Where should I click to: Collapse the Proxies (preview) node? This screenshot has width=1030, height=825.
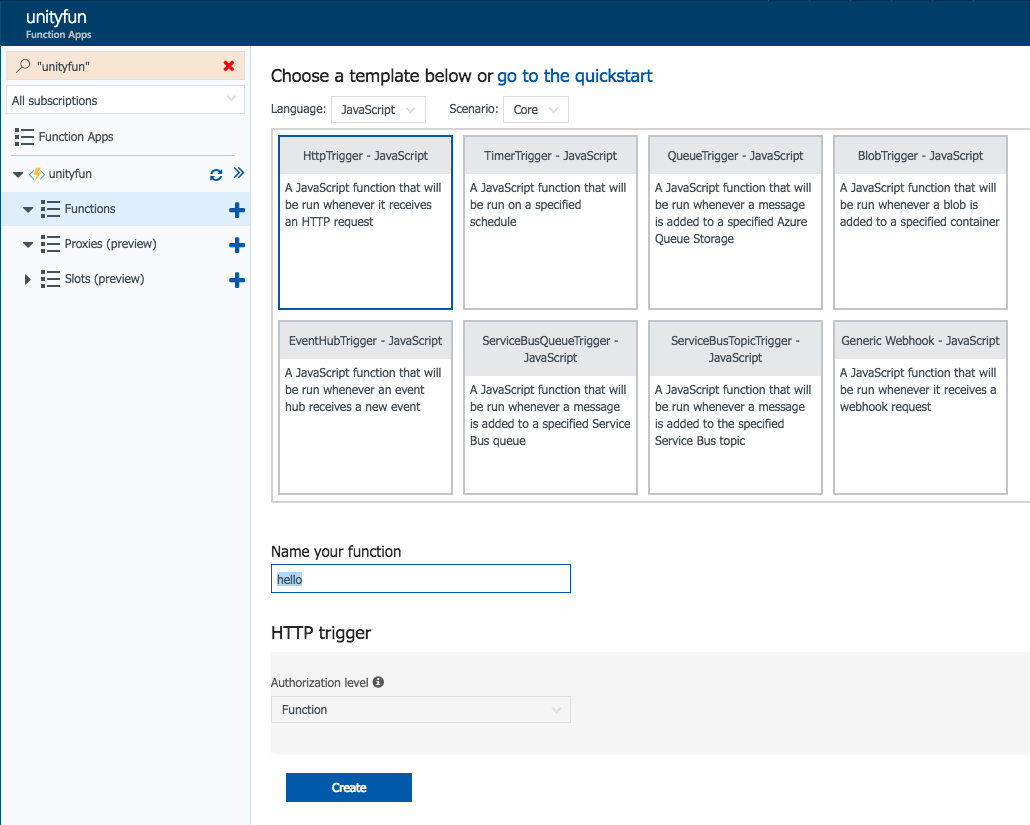point(28,244)
